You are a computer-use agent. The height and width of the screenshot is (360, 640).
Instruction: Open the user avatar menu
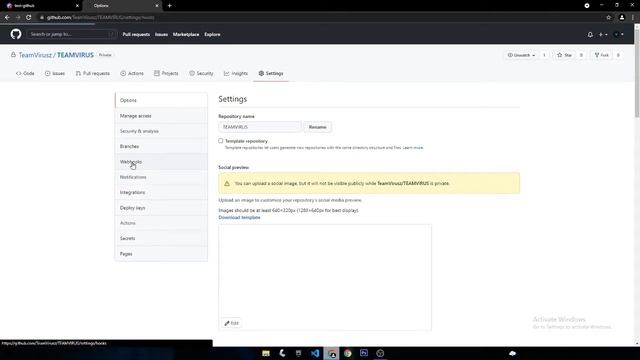pyautogui.click(x=619, y=35)
